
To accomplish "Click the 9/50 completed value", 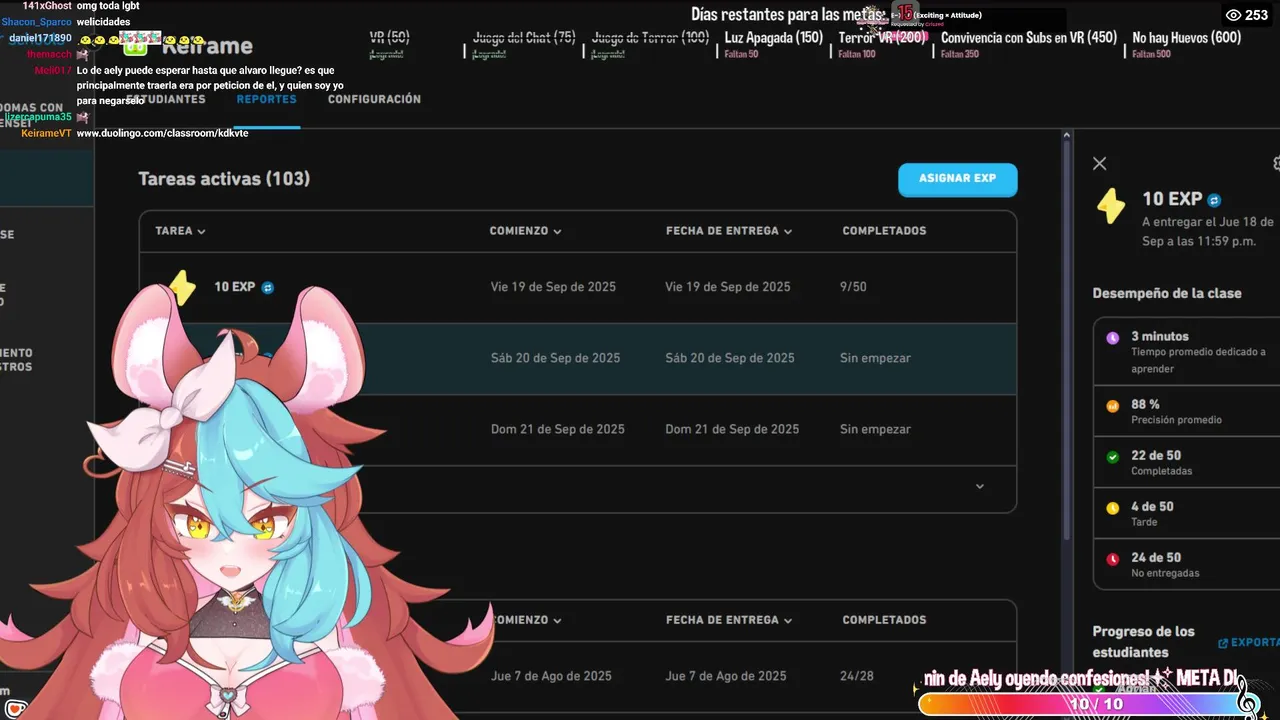I will click(x=853, y=287).
